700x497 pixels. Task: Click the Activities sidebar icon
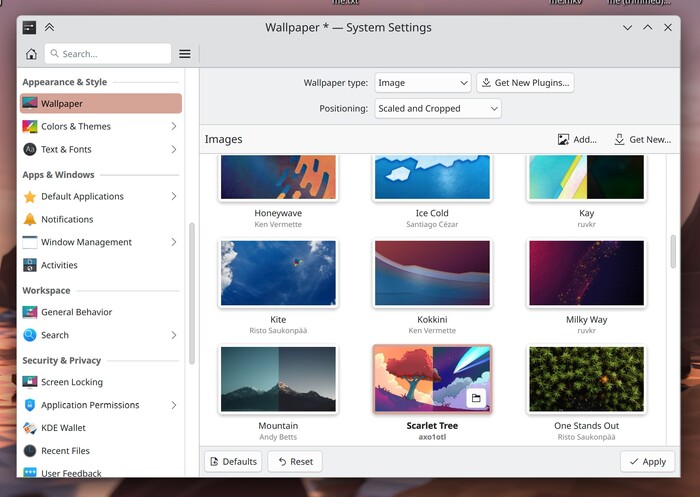(x=30, y=266)
